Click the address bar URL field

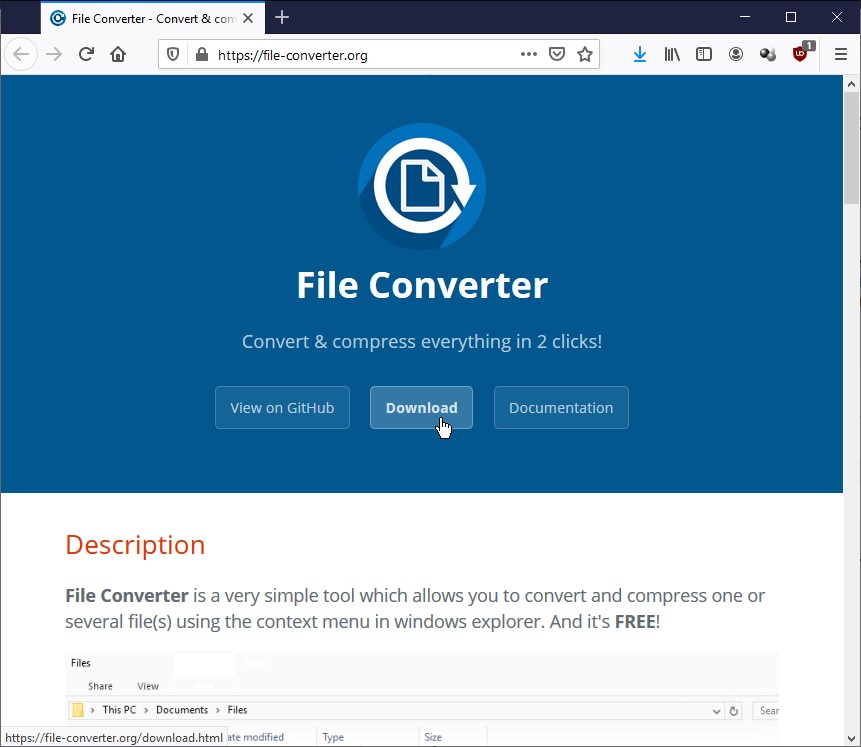[x=360, y=55]
